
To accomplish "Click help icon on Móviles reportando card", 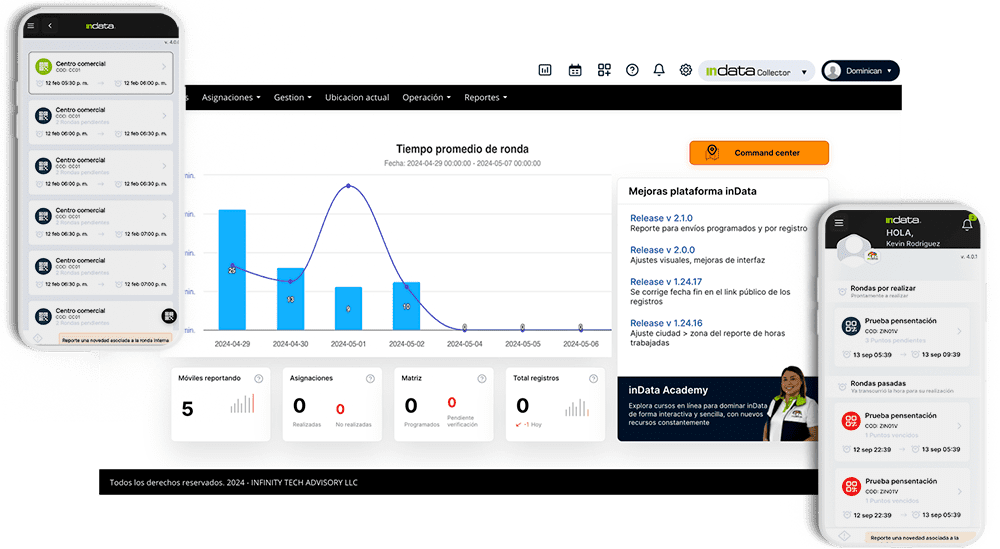I will coord(259,378).
